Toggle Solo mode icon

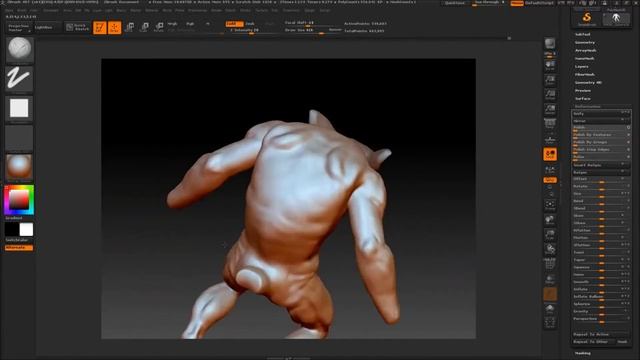[x=550, y=309]
